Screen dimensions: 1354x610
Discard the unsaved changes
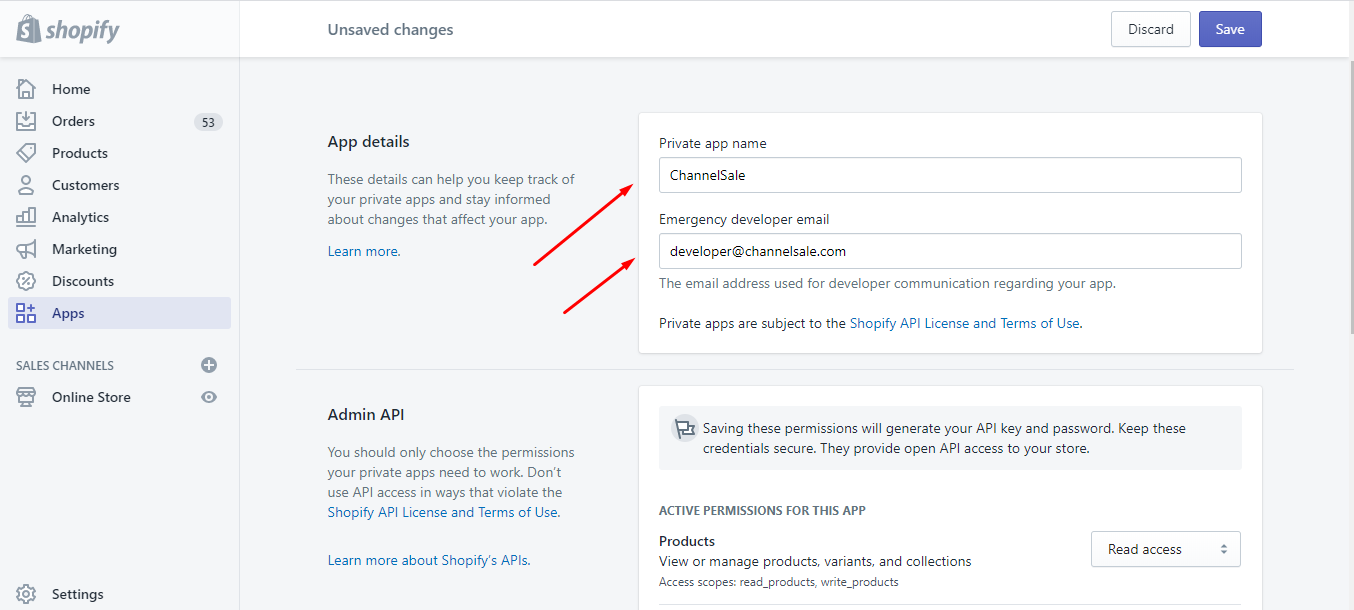click(1151, 29)
